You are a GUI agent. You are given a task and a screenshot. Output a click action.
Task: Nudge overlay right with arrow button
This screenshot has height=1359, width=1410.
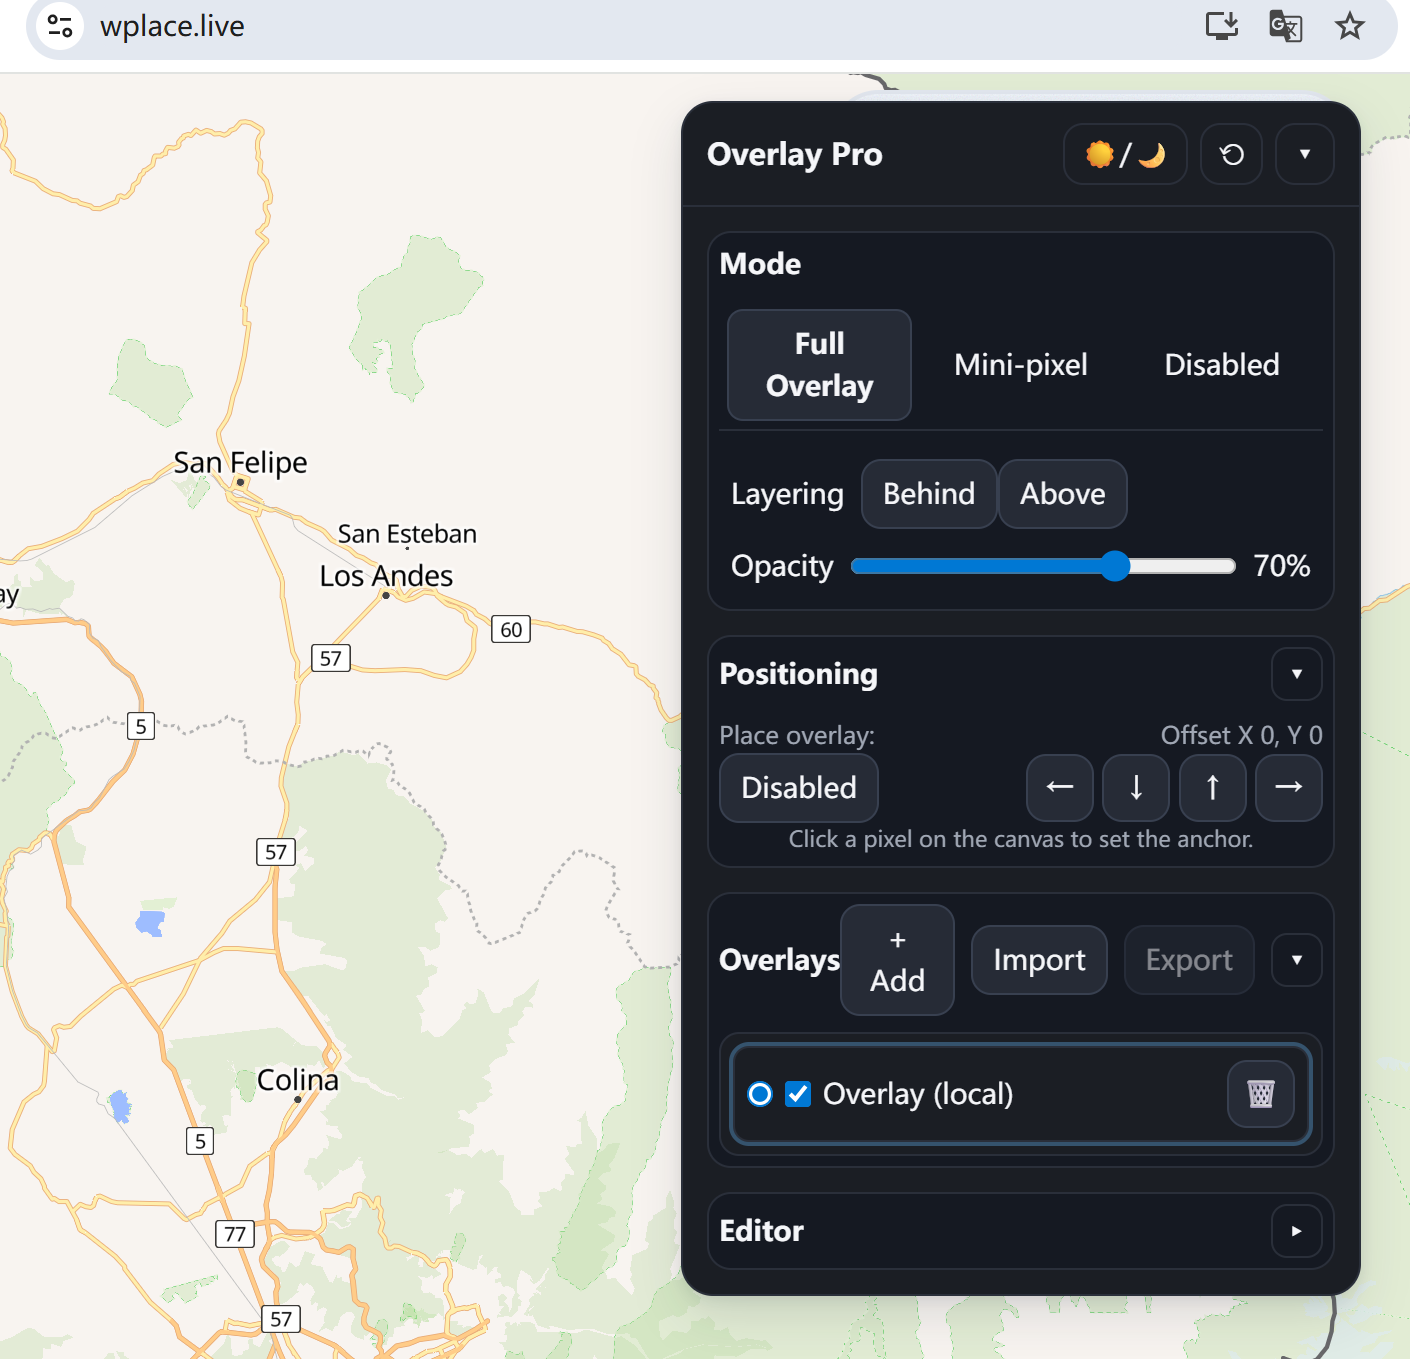(x=1288, y=788)
